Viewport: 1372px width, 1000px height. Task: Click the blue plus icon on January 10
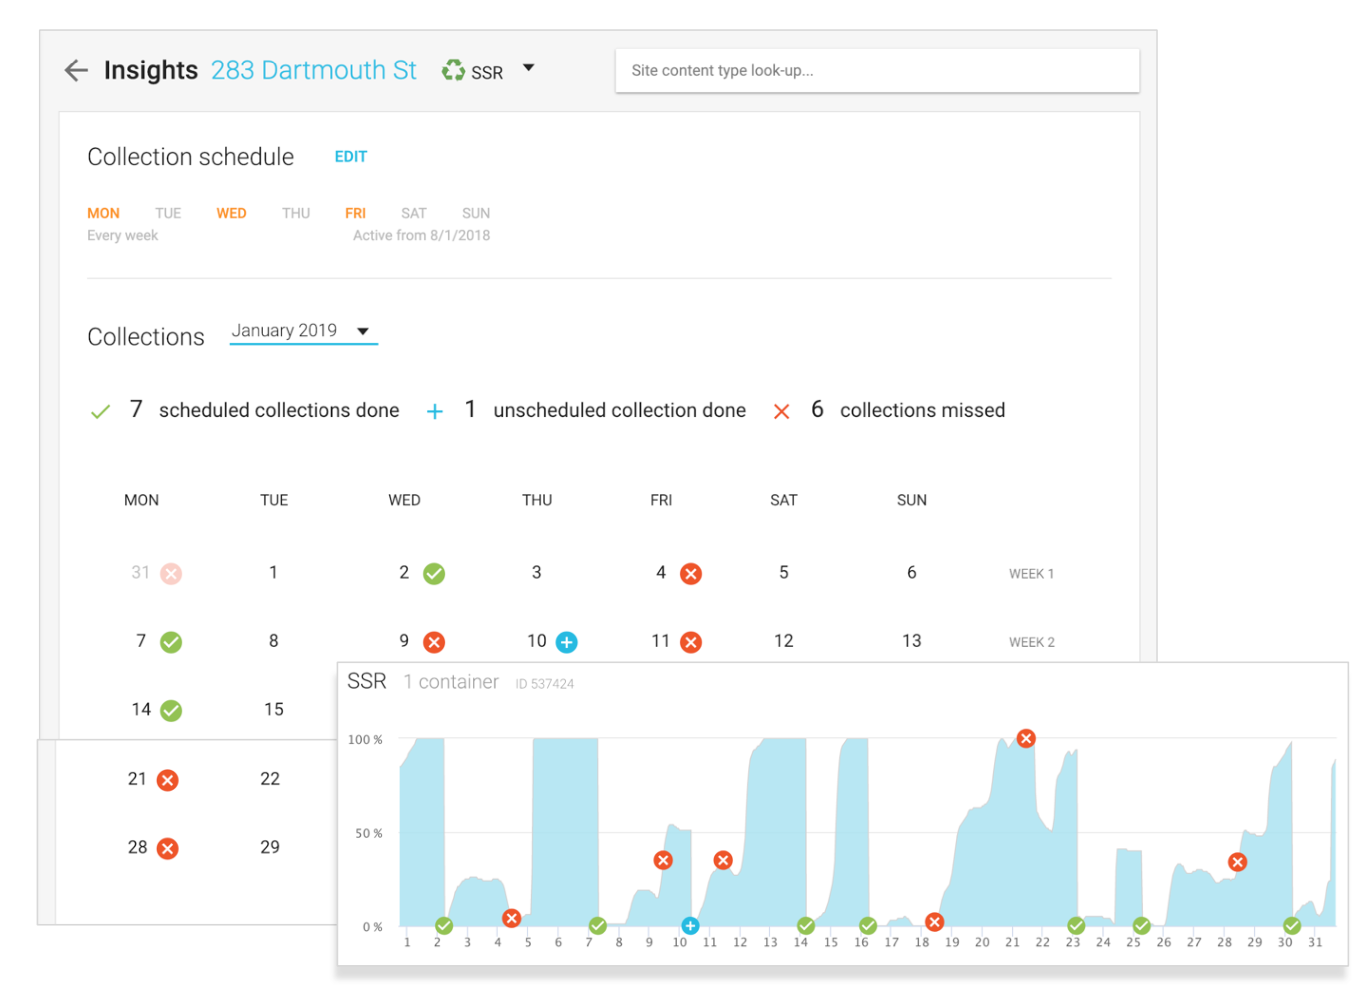567,642
